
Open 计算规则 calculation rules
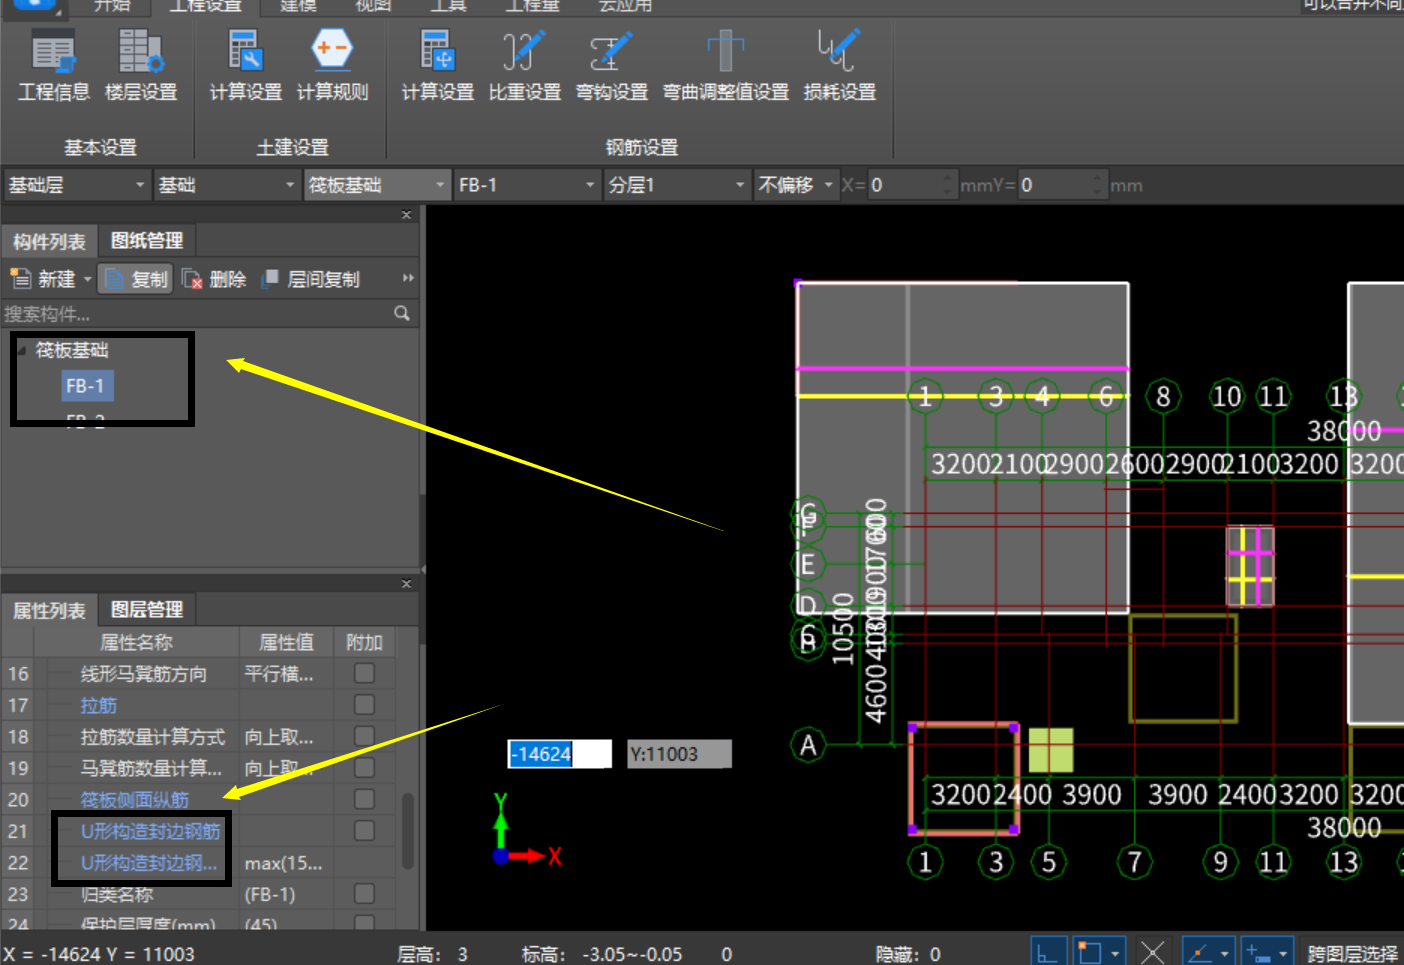[332, 66]
